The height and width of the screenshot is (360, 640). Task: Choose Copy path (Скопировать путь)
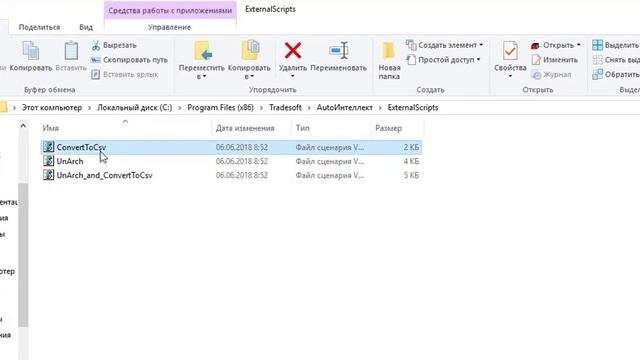129,60
